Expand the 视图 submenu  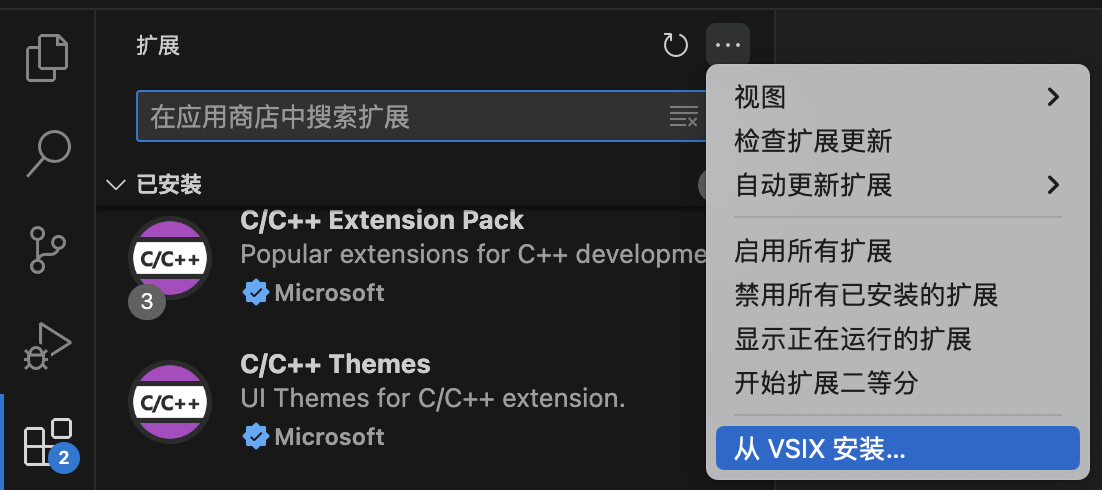896,96
